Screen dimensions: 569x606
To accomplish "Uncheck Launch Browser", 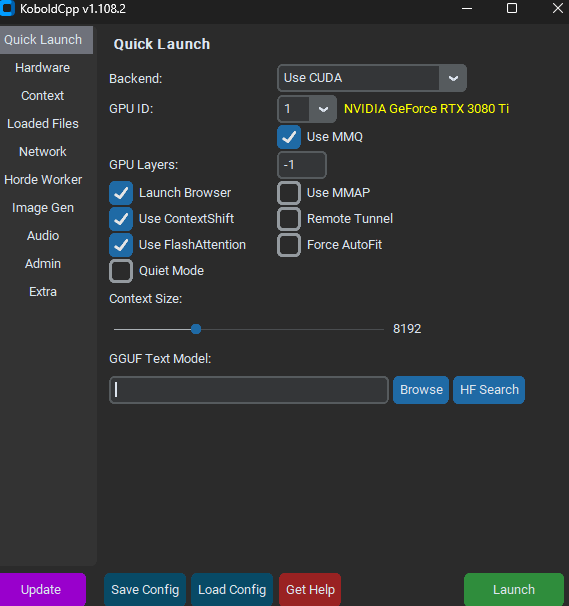I will click(x=121, y=193).
